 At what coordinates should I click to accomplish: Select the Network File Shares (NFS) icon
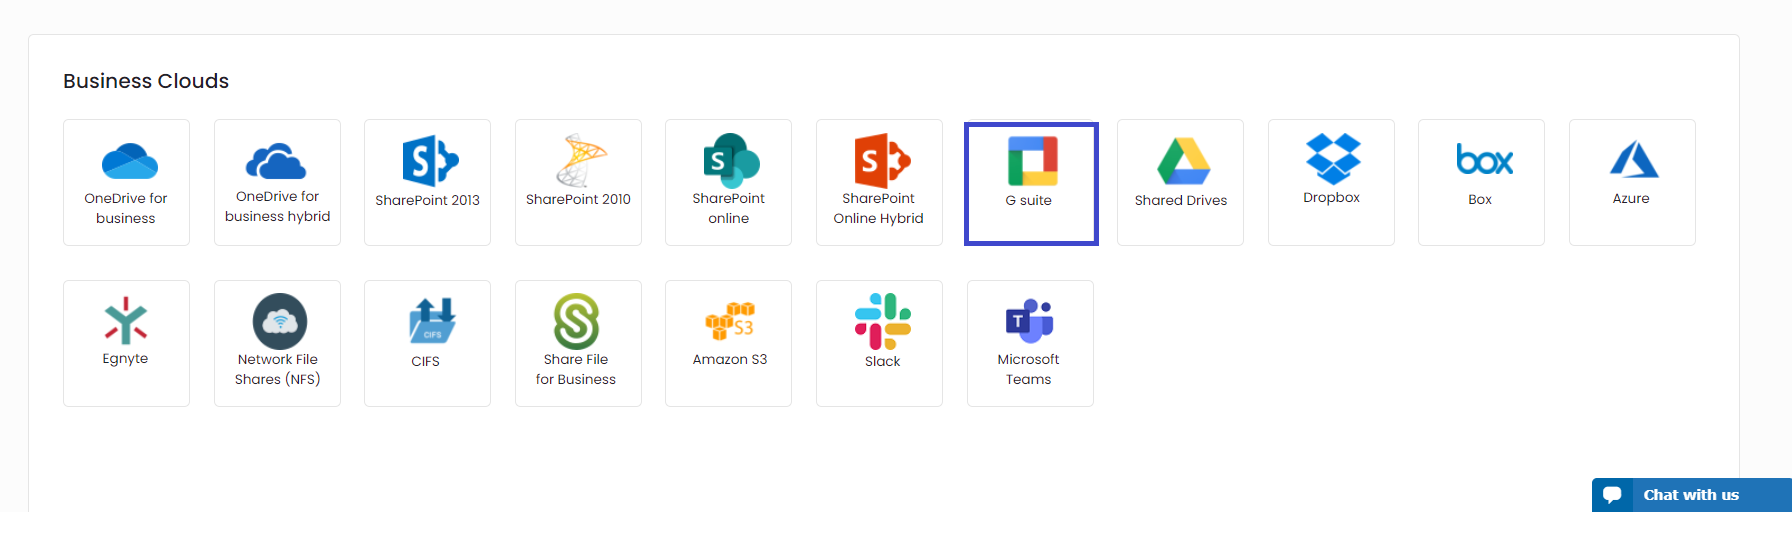280,321
